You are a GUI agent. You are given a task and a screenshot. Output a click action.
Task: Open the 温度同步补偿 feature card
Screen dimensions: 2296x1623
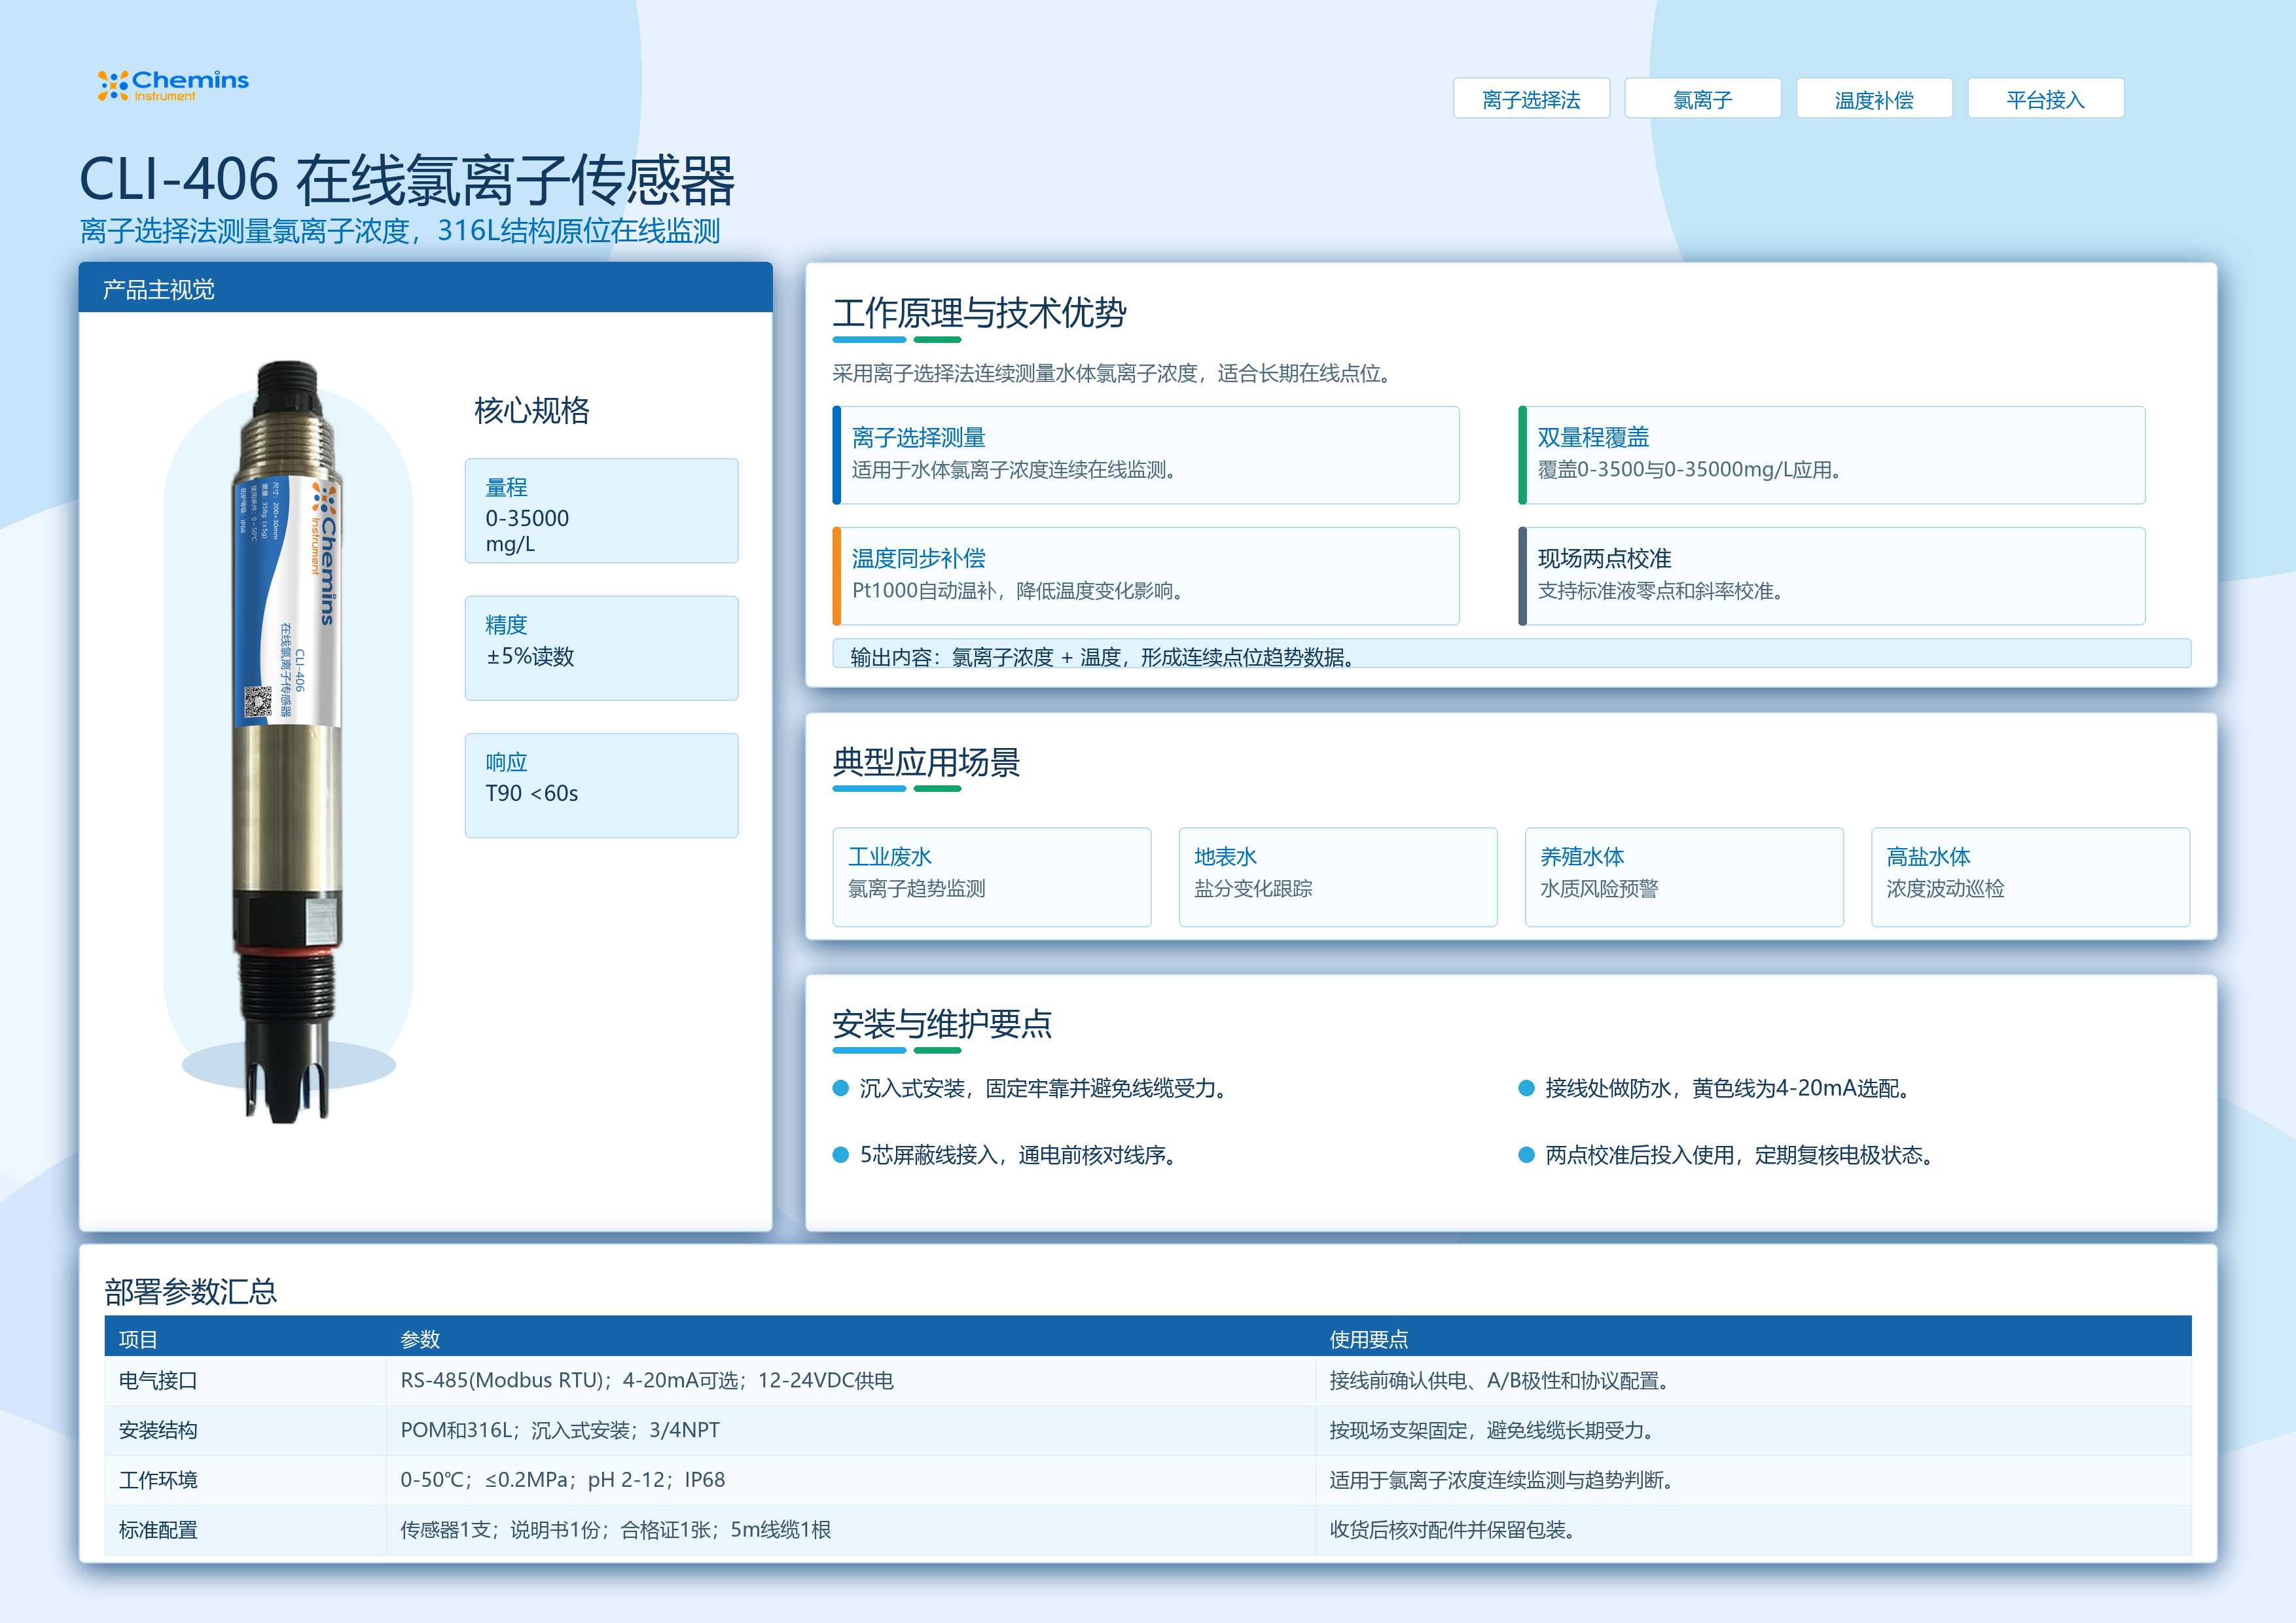pyautogui.click(x=1146, y=576)
